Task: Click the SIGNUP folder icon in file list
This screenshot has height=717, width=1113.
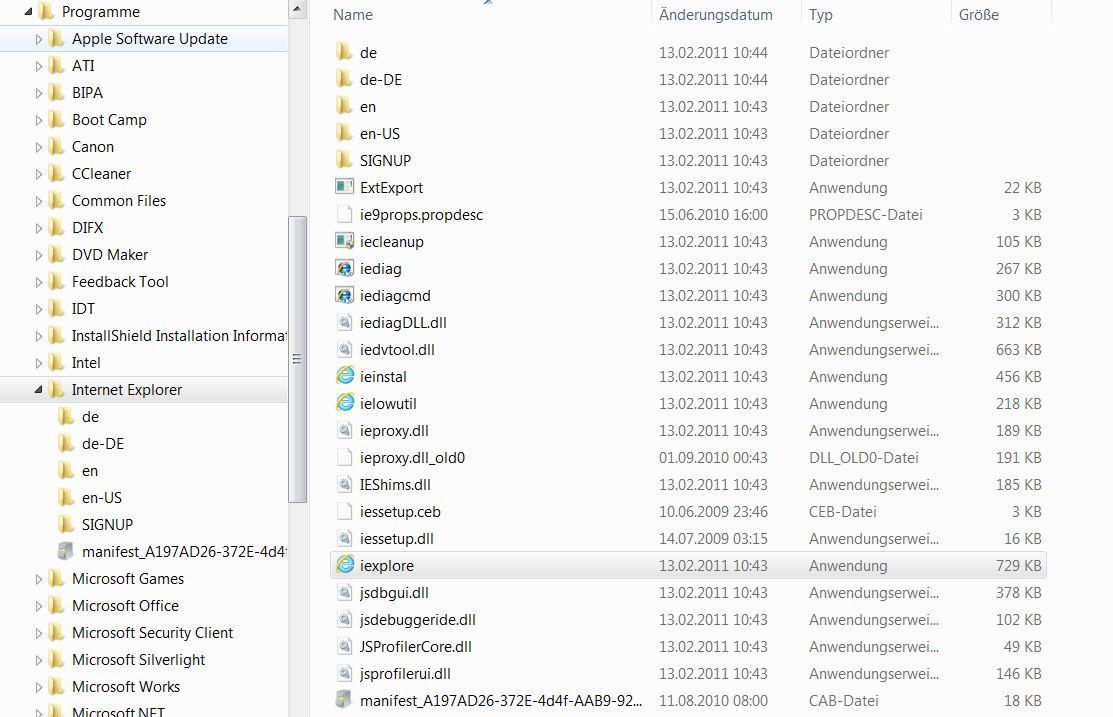Action: tap(345, 160)
